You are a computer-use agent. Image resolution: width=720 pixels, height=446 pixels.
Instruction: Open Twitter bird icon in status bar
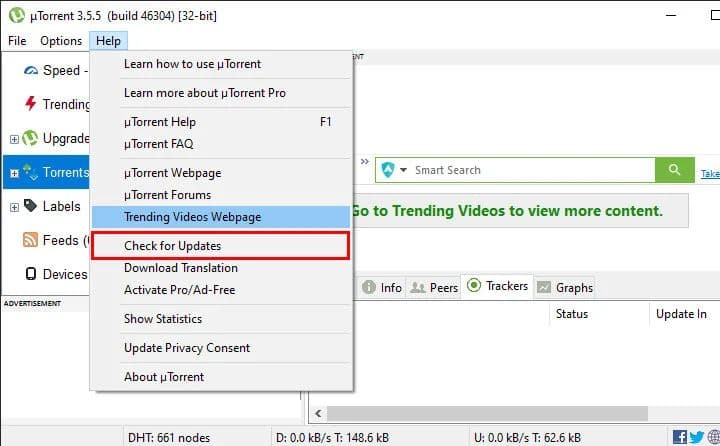[697, 437]
